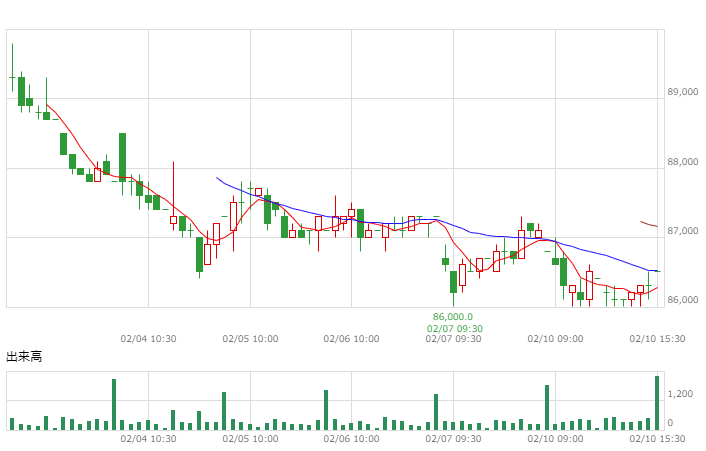Click gray 02/07 09:30 label under price chart
Image resolution: width=706 pixels, height=451 pixels.
[453, 339]
